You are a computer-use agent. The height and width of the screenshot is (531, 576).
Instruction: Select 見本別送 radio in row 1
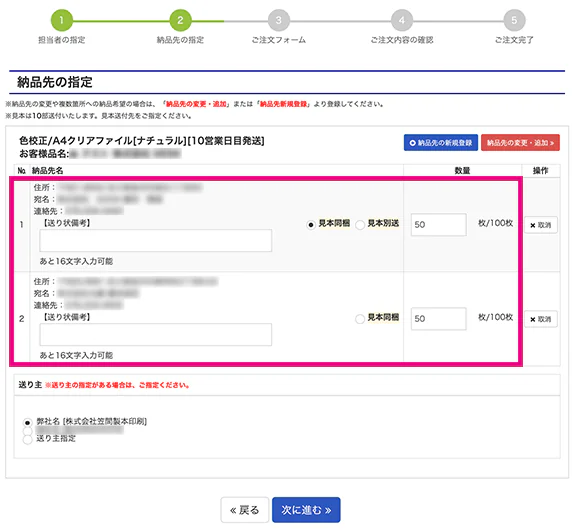pos(360,224)
